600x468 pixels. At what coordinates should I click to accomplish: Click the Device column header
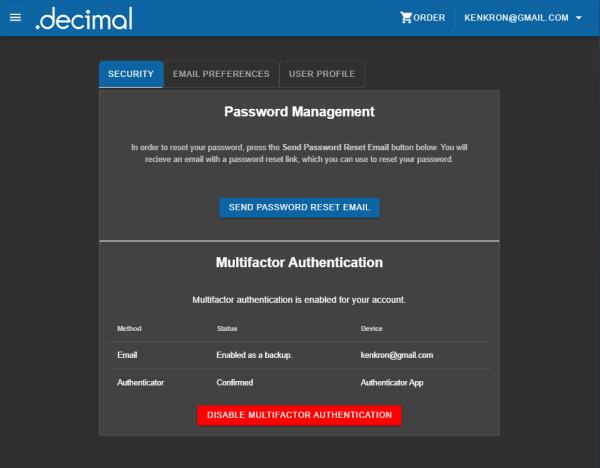tap(372, 329)
